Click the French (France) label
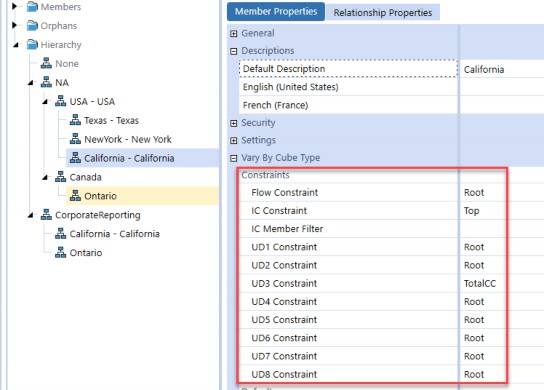This screenshot has height=390, width=544. click(275, 105)
